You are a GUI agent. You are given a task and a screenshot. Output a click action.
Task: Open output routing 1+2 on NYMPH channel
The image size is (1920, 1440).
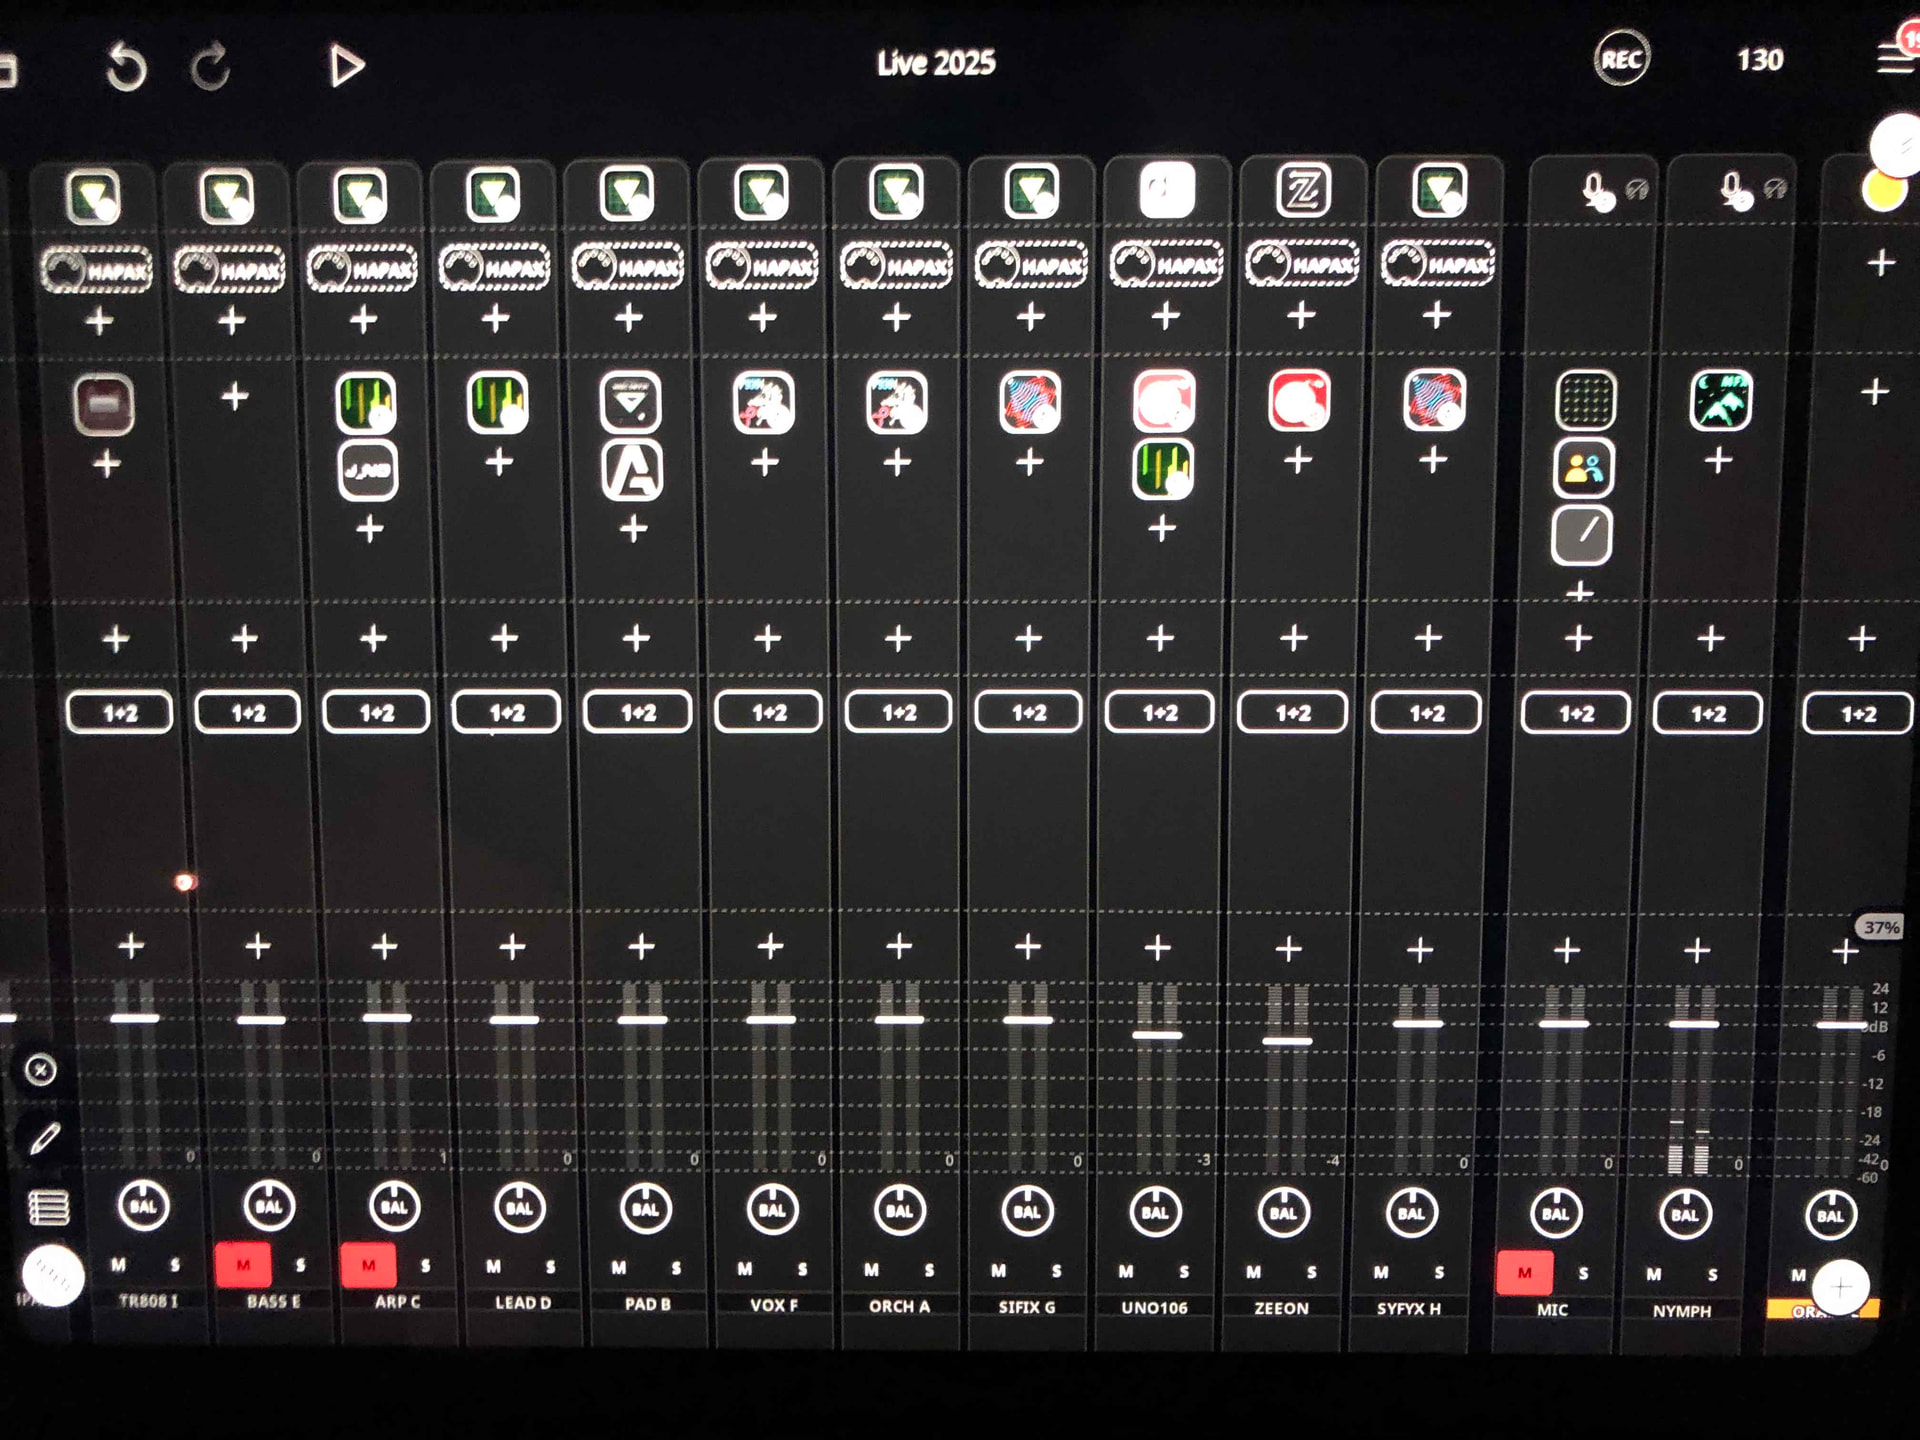click(1707, 715)
